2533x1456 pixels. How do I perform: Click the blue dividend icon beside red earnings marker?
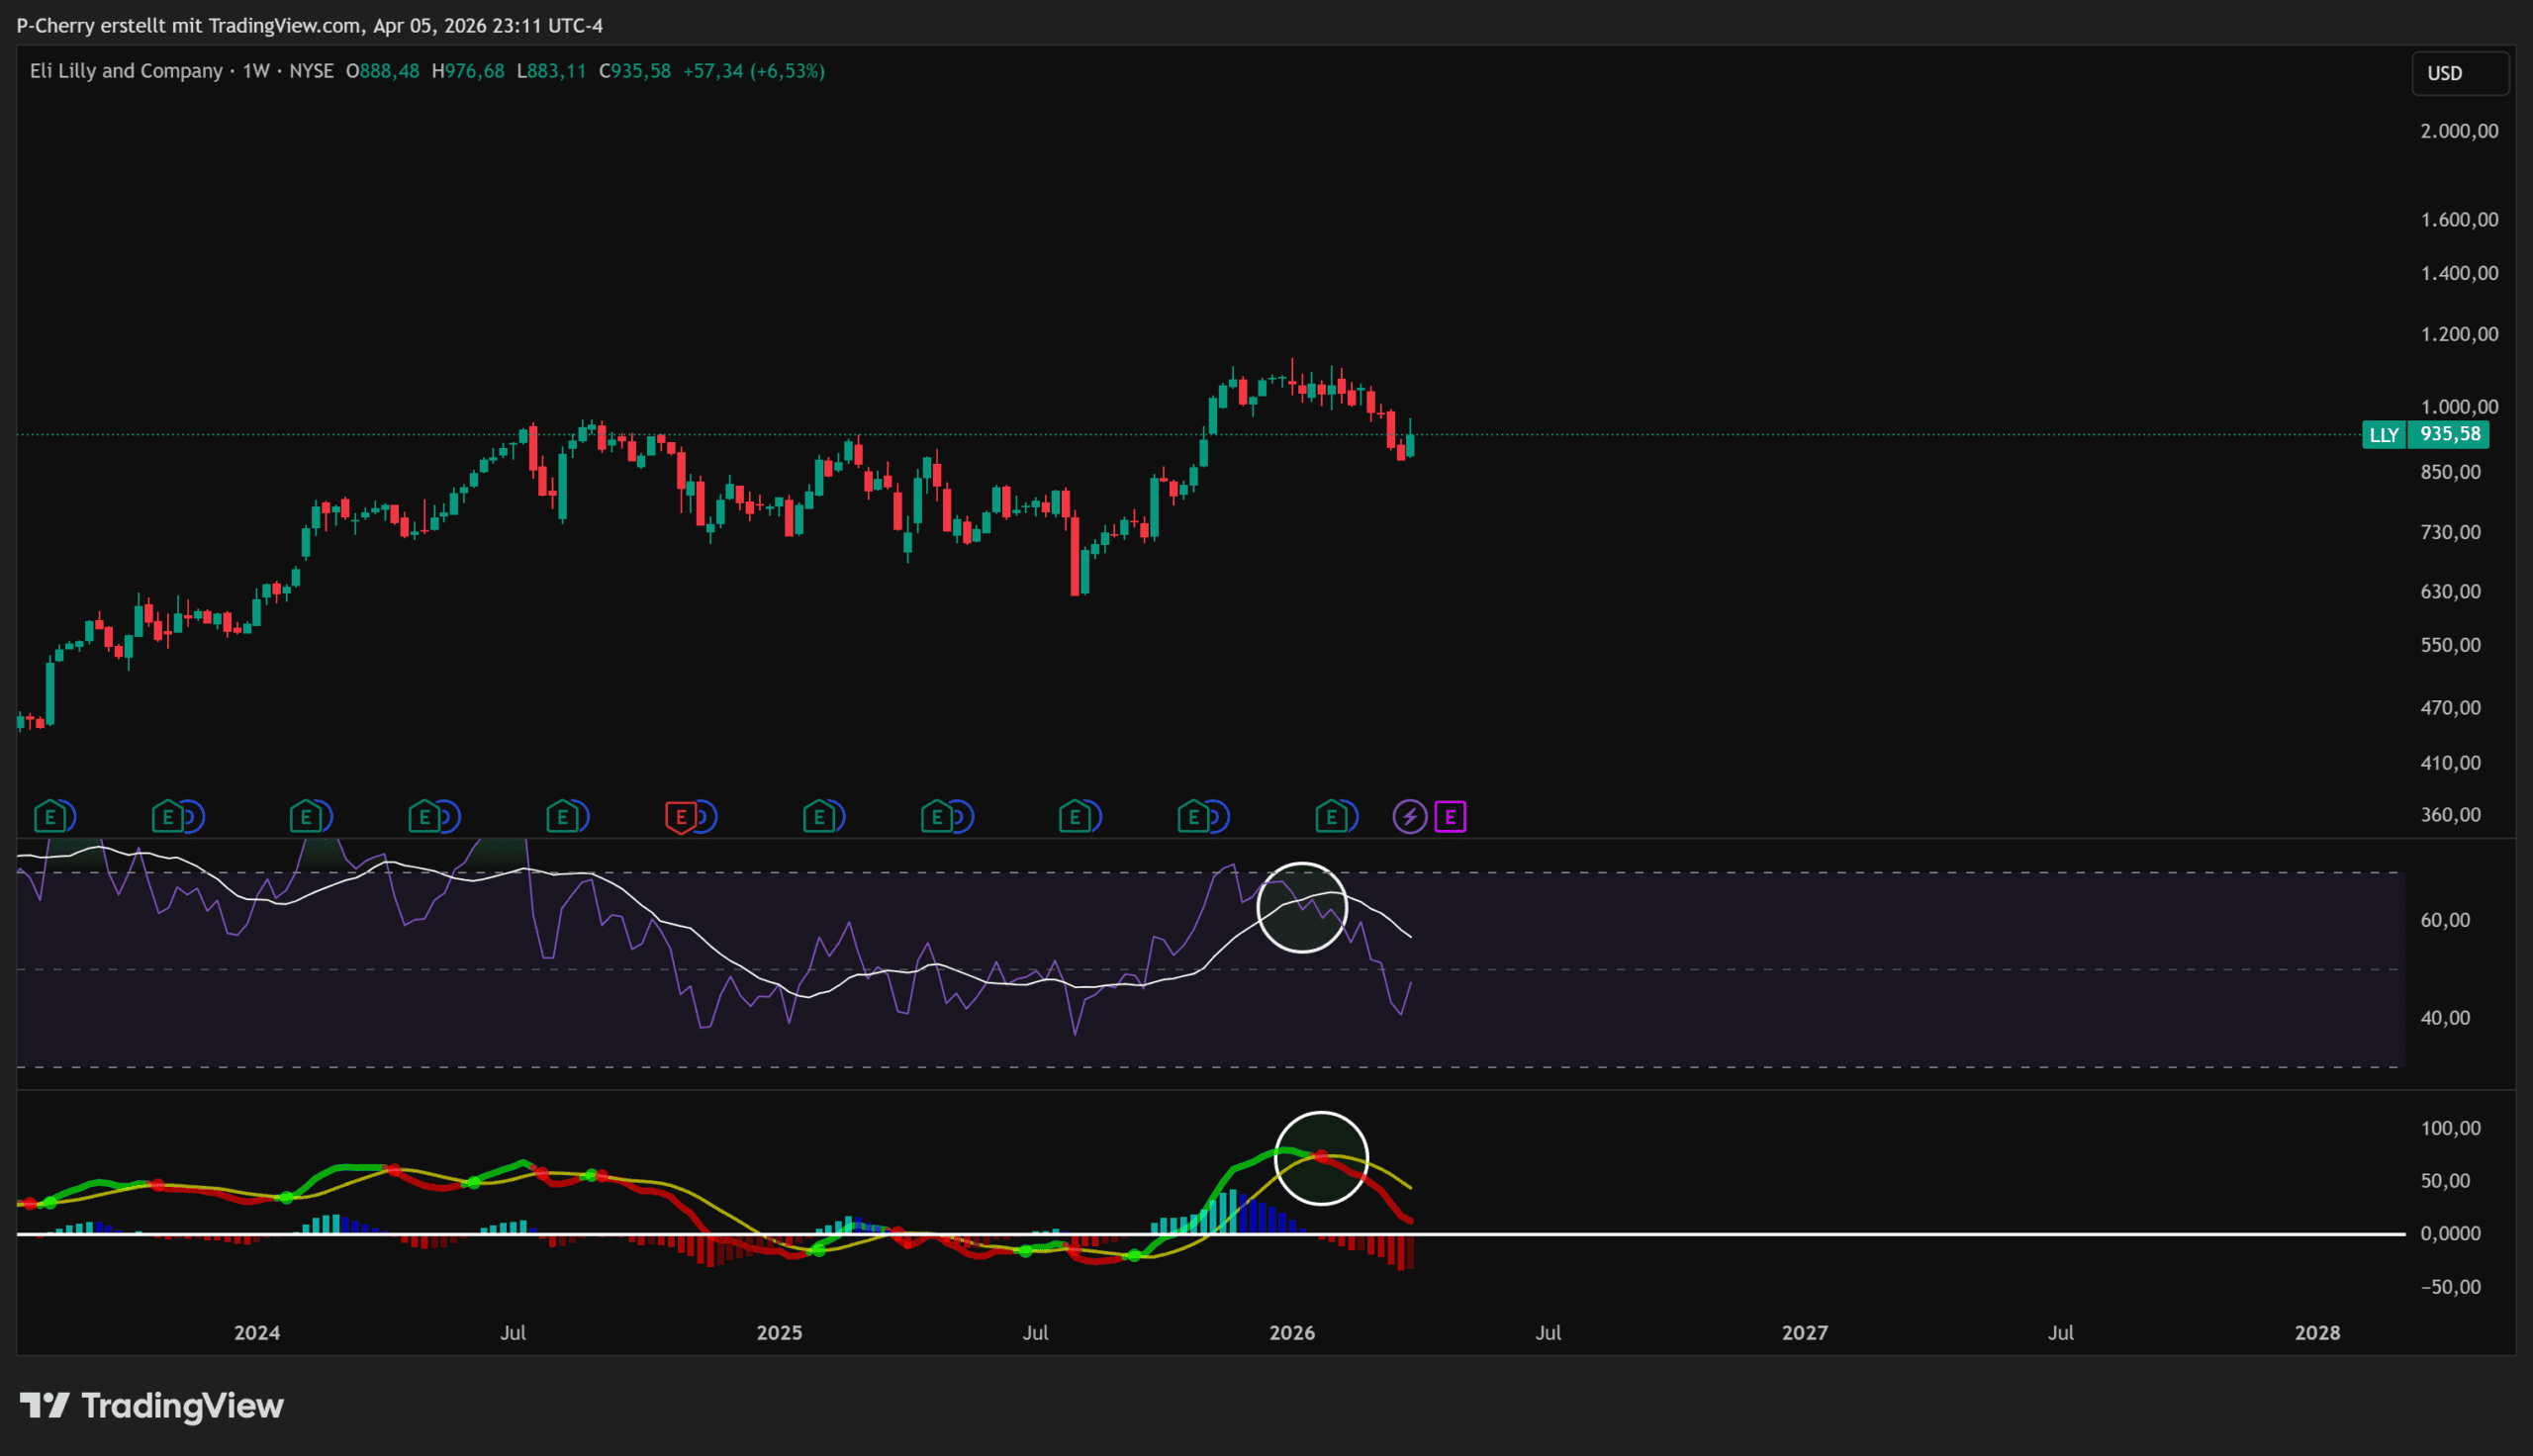tap(706, 817)
